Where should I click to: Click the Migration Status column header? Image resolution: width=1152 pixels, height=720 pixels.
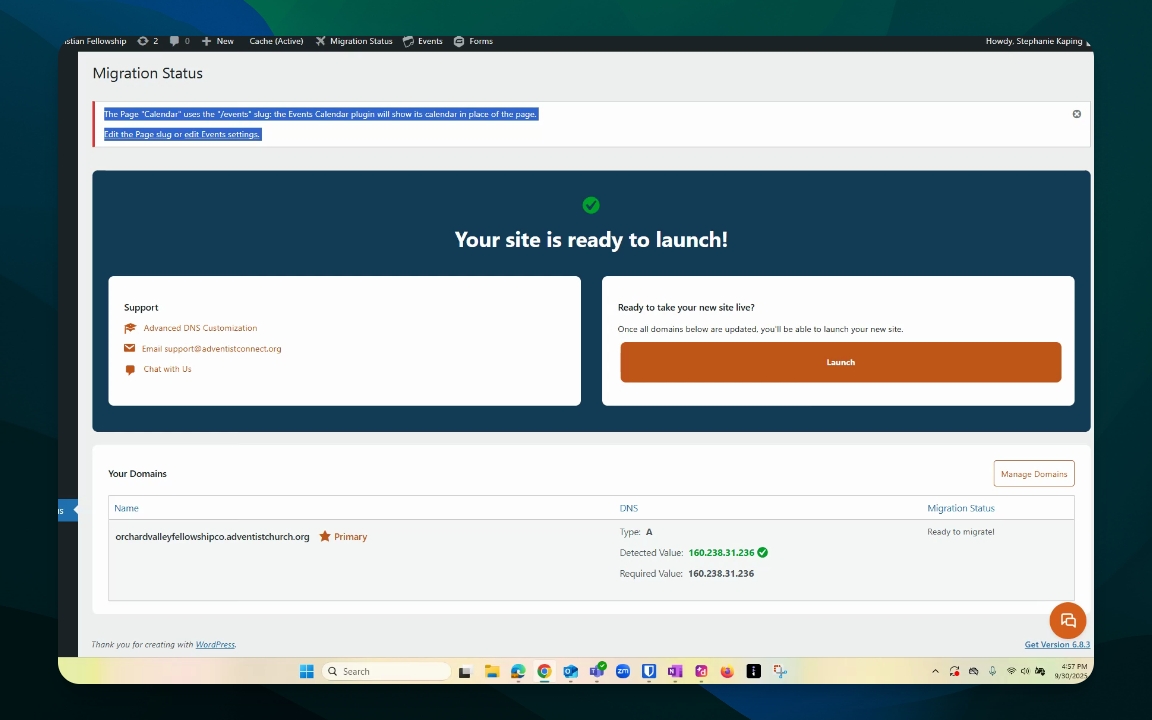pos(961,508)
